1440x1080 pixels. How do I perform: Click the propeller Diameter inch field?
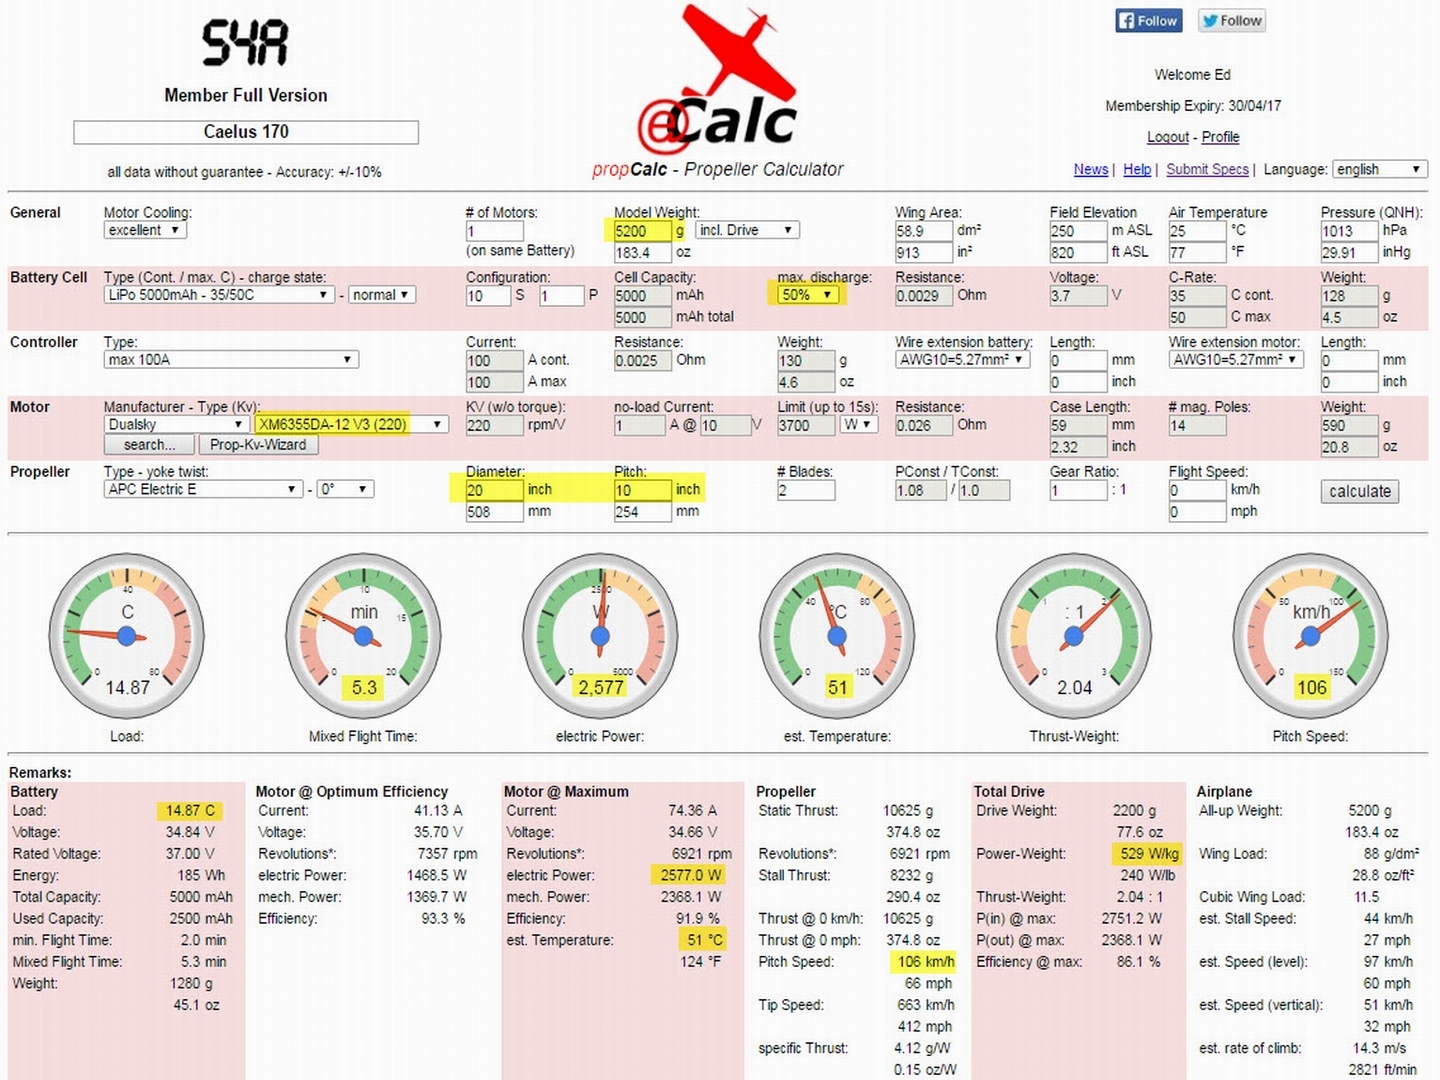click(x=494, y=491)
